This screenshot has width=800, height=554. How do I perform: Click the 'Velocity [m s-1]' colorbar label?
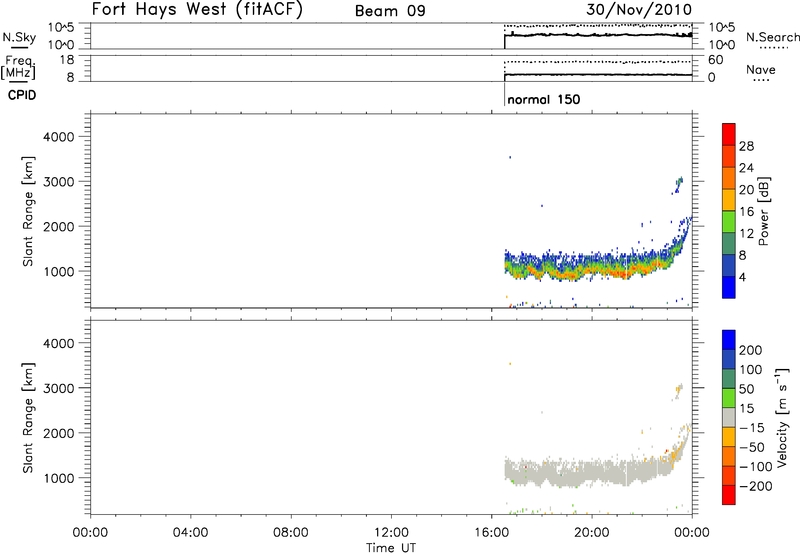(x=783, y=417)
